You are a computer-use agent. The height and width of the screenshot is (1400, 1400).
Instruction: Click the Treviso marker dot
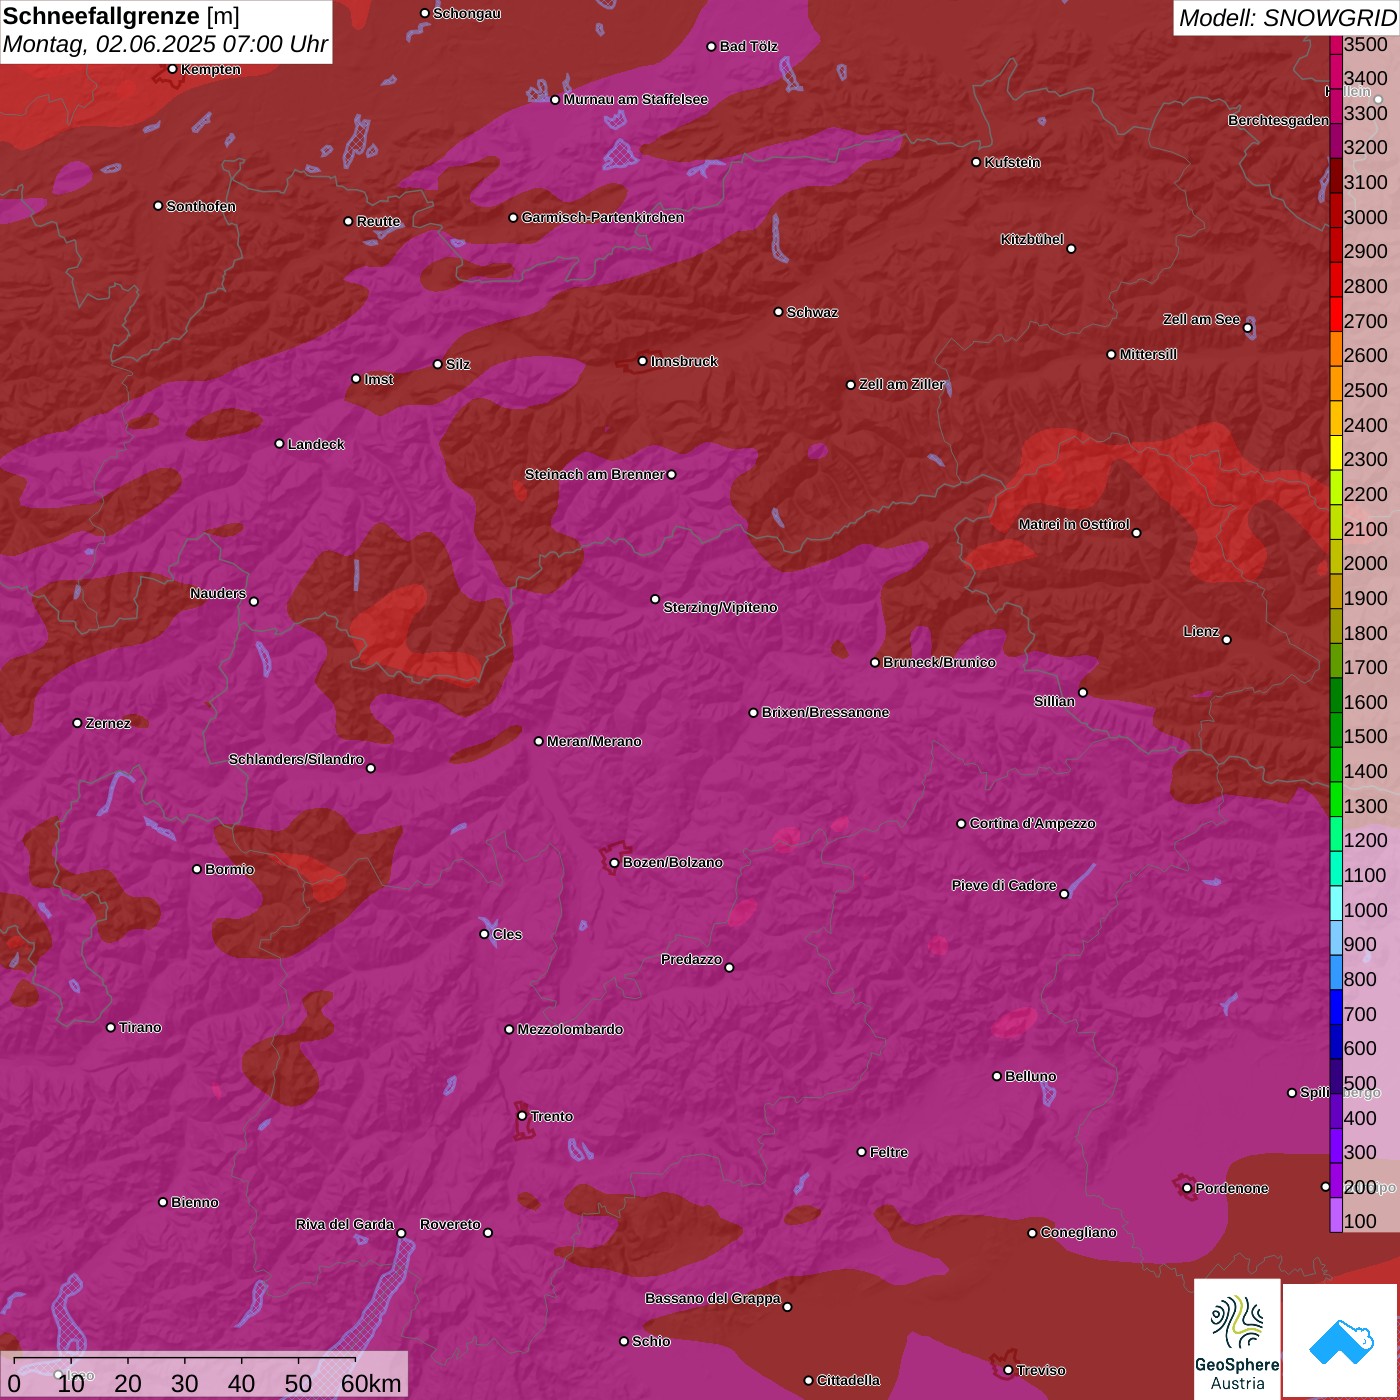pos(1008,1370)
